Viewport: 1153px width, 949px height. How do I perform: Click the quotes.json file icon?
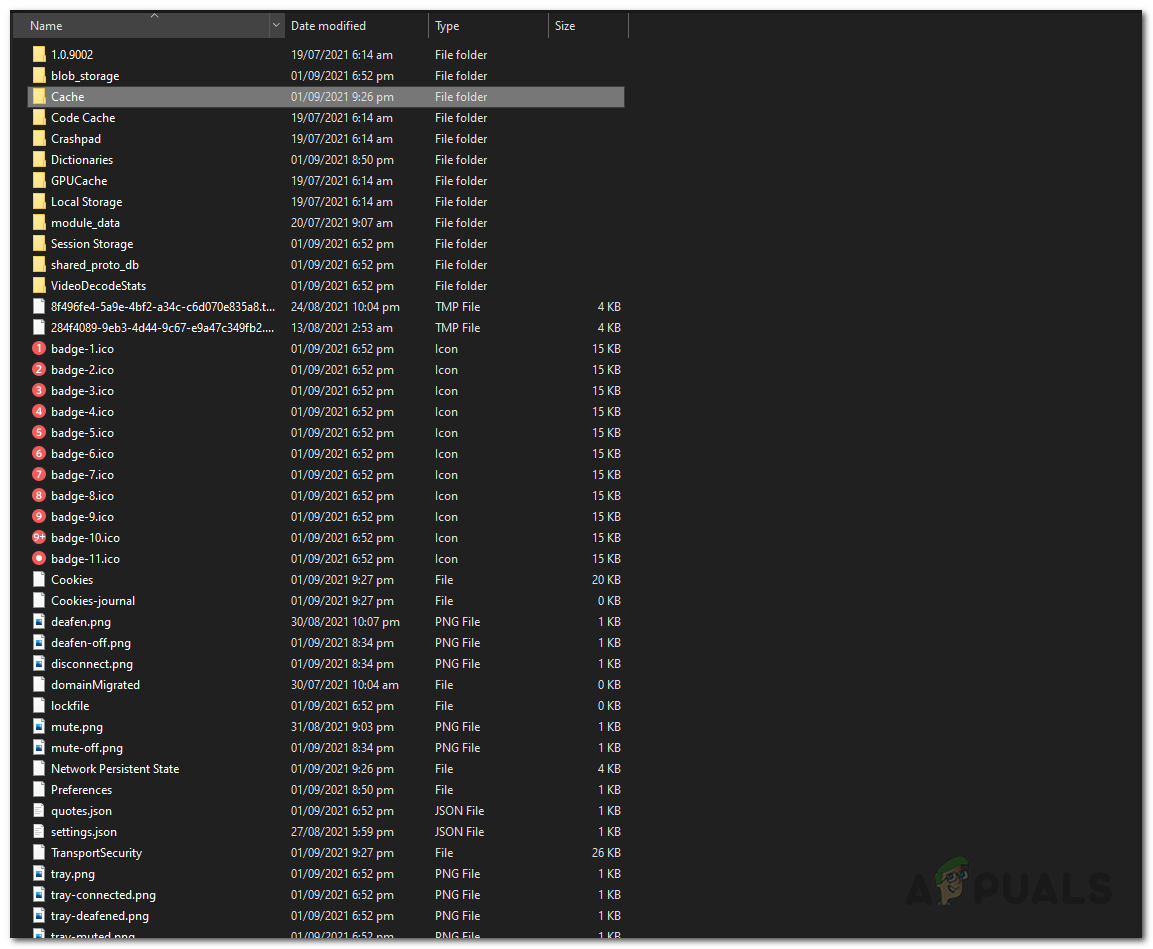39,811
